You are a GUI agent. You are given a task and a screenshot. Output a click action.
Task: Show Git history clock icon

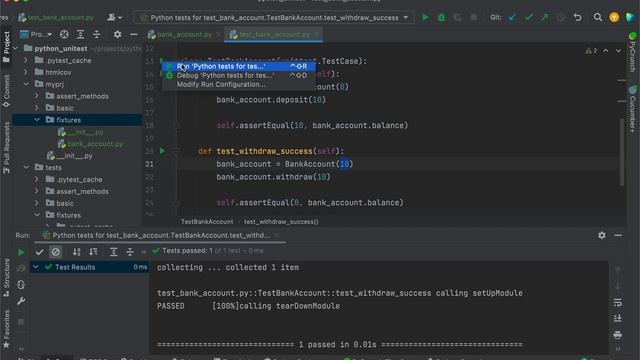(x=561, y=18)
